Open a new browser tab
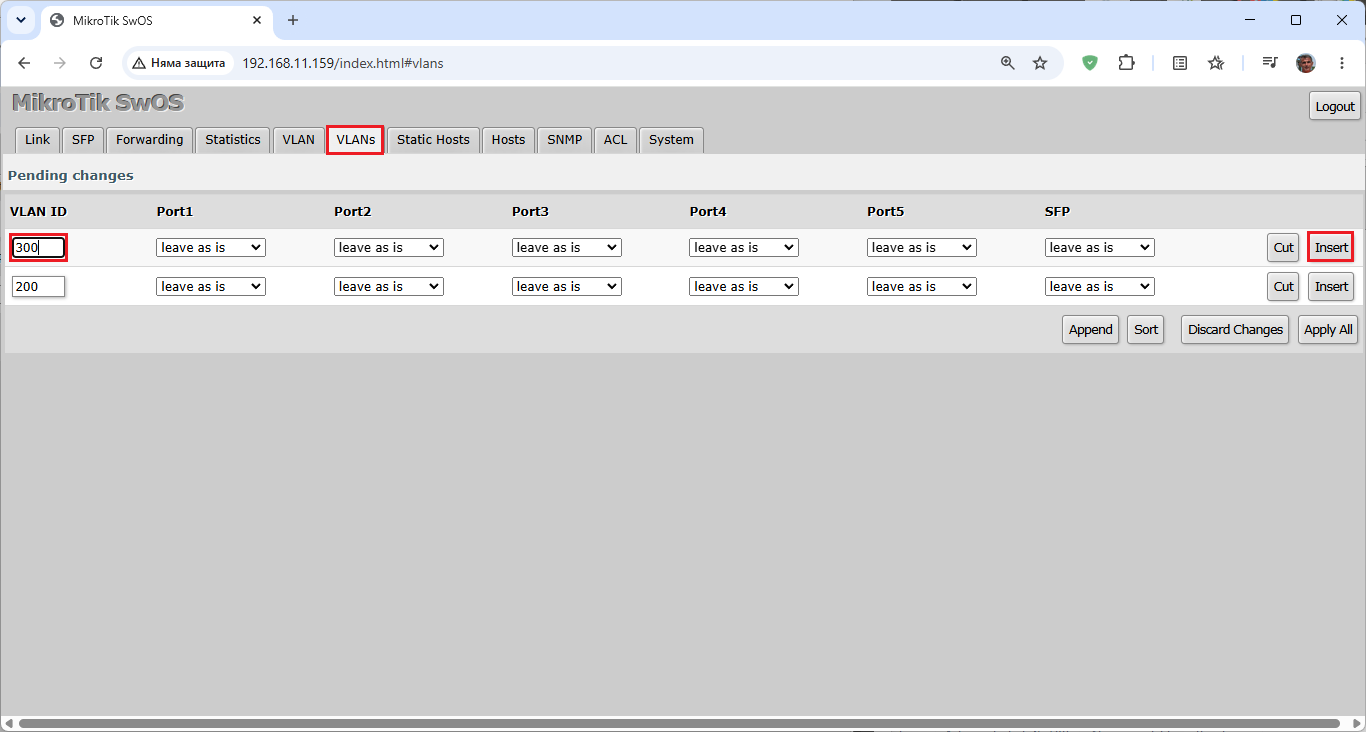 293,20
